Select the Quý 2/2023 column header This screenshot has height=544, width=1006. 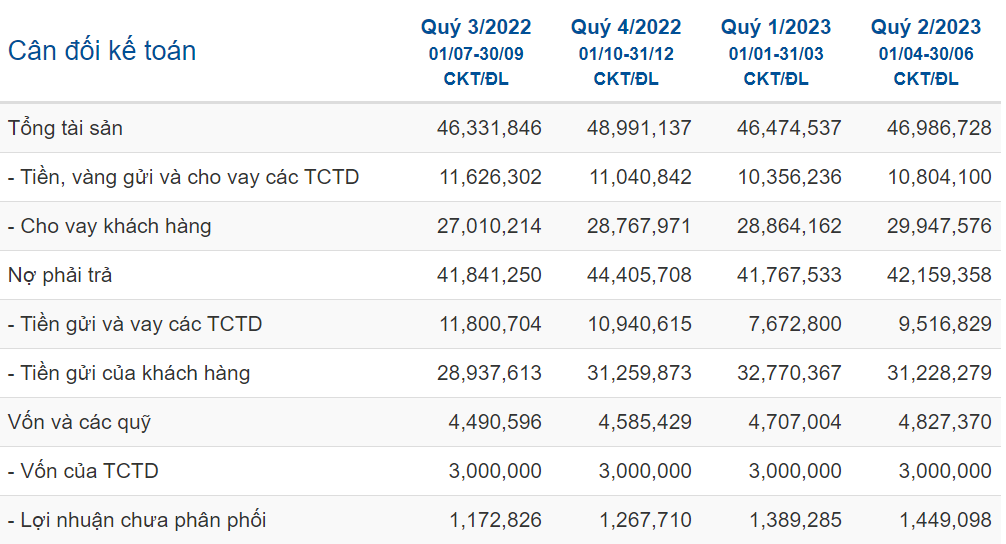coord(926,27)
